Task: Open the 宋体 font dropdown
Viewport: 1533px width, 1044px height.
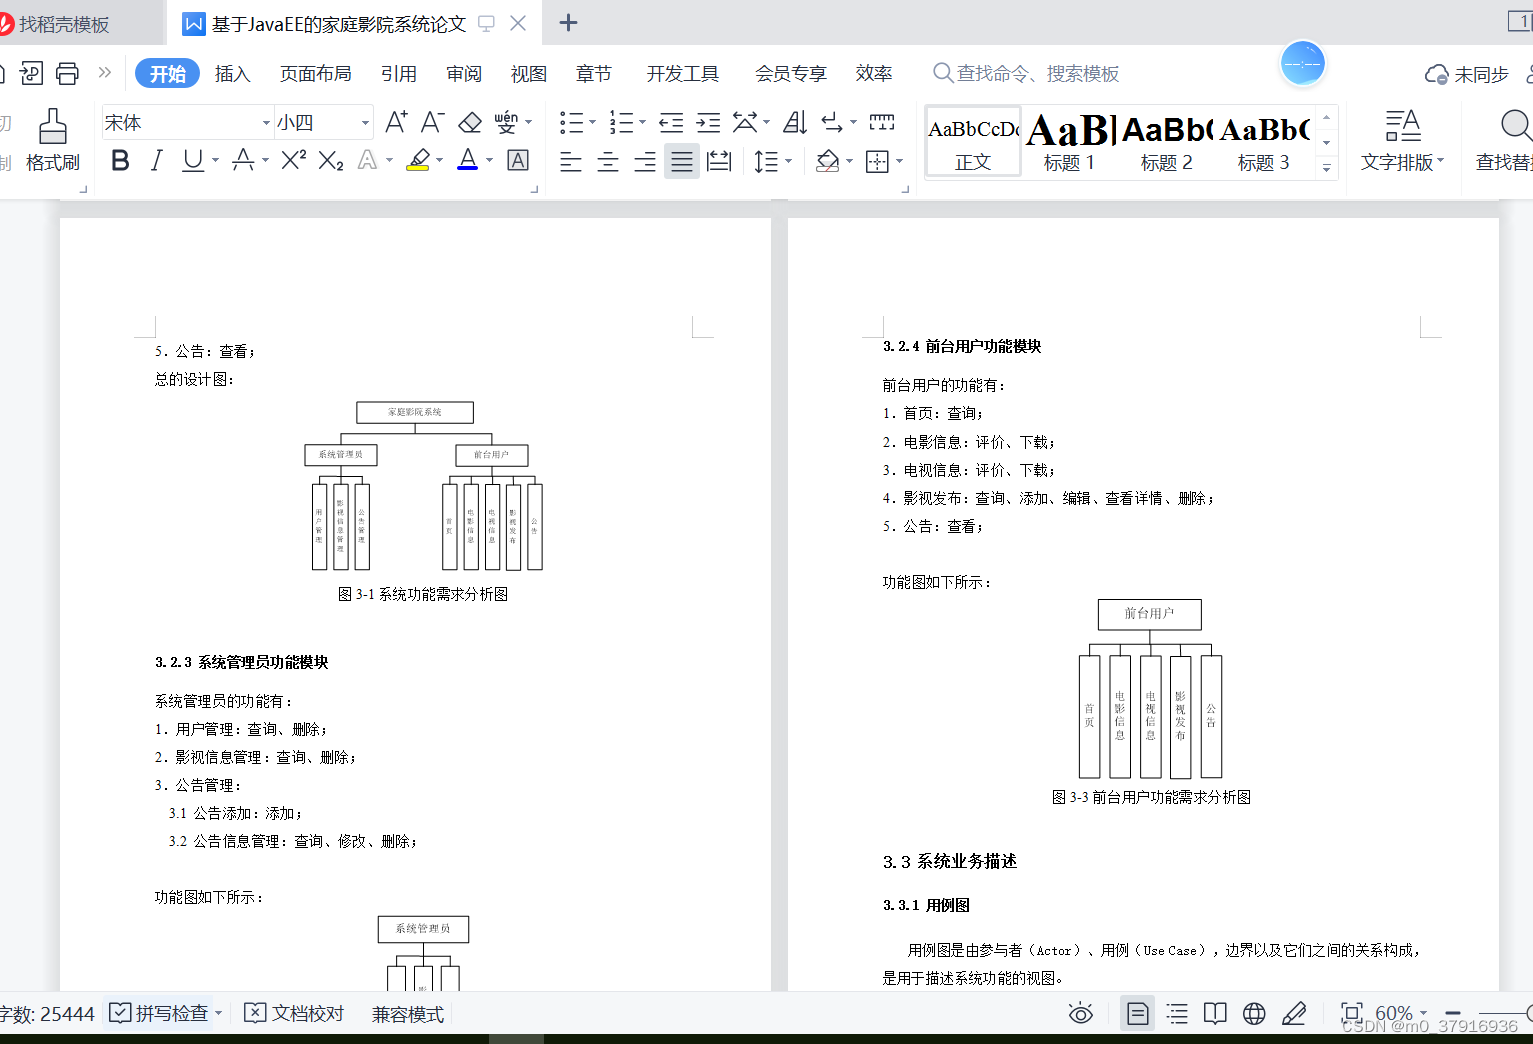Action: (x=264, y=122)
